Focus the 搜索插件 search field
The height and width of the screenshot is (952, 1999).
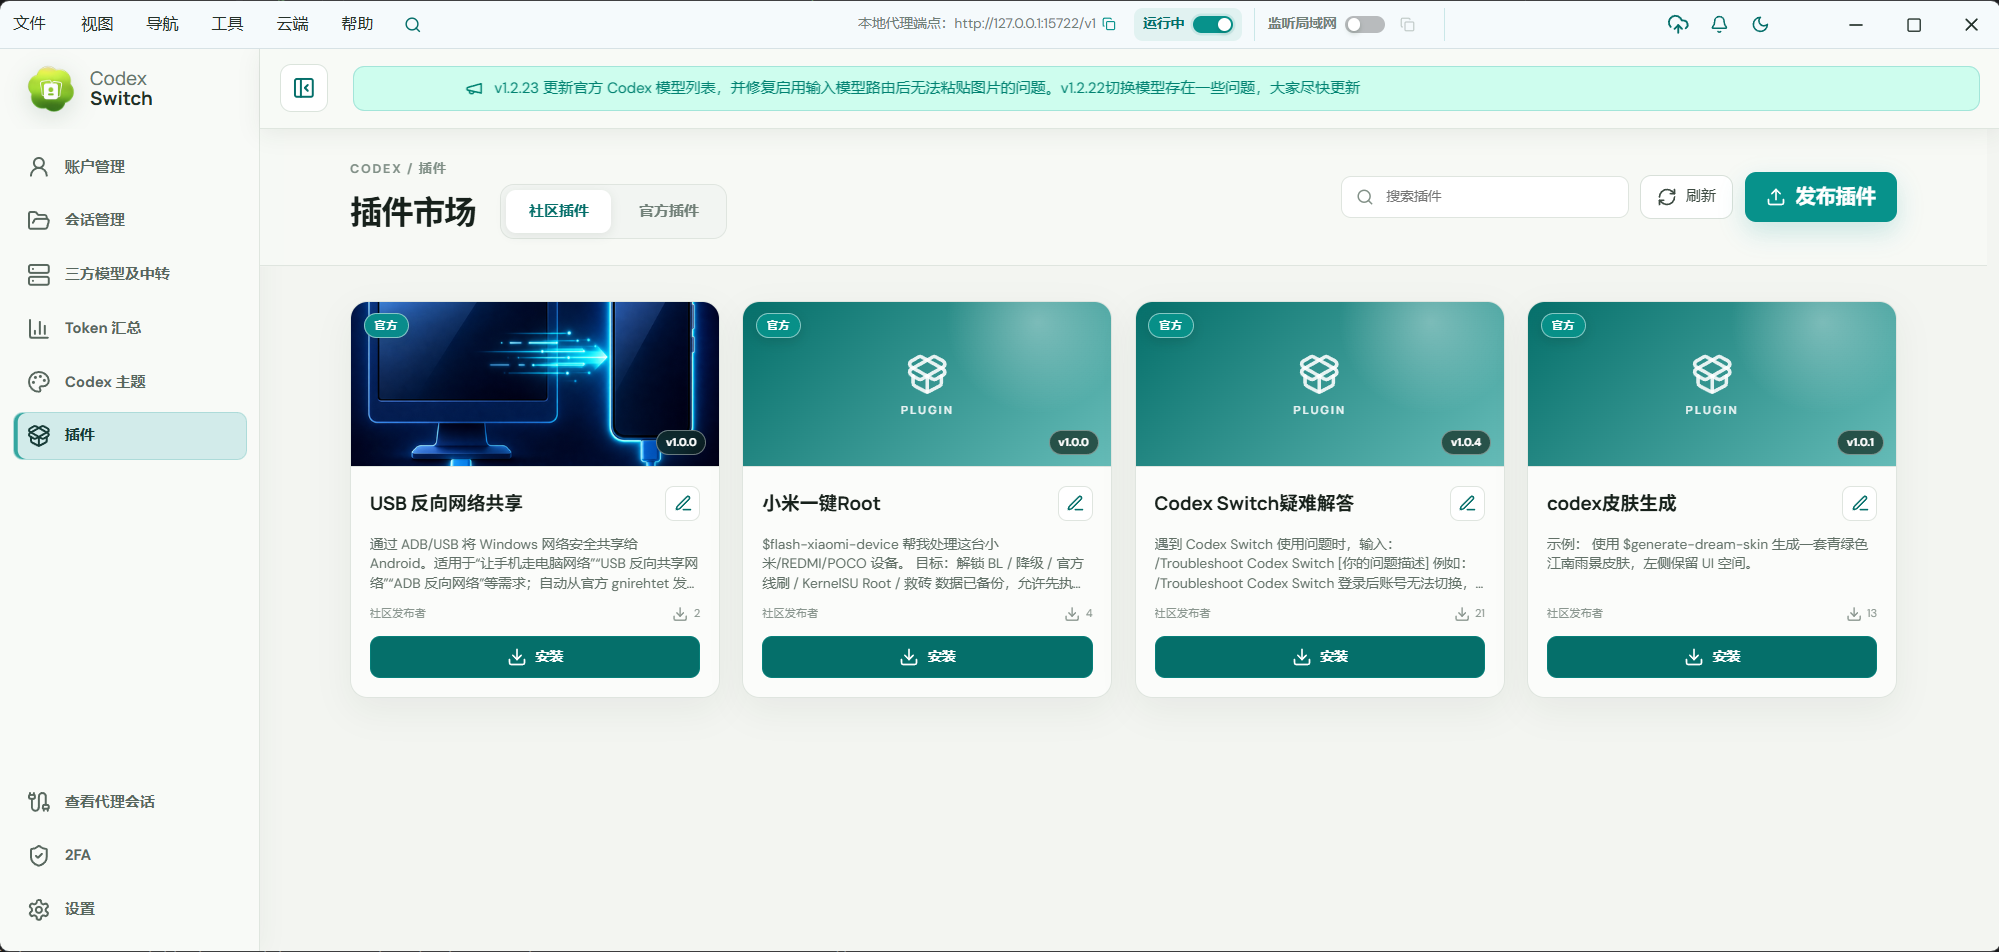click(1484, 197)
